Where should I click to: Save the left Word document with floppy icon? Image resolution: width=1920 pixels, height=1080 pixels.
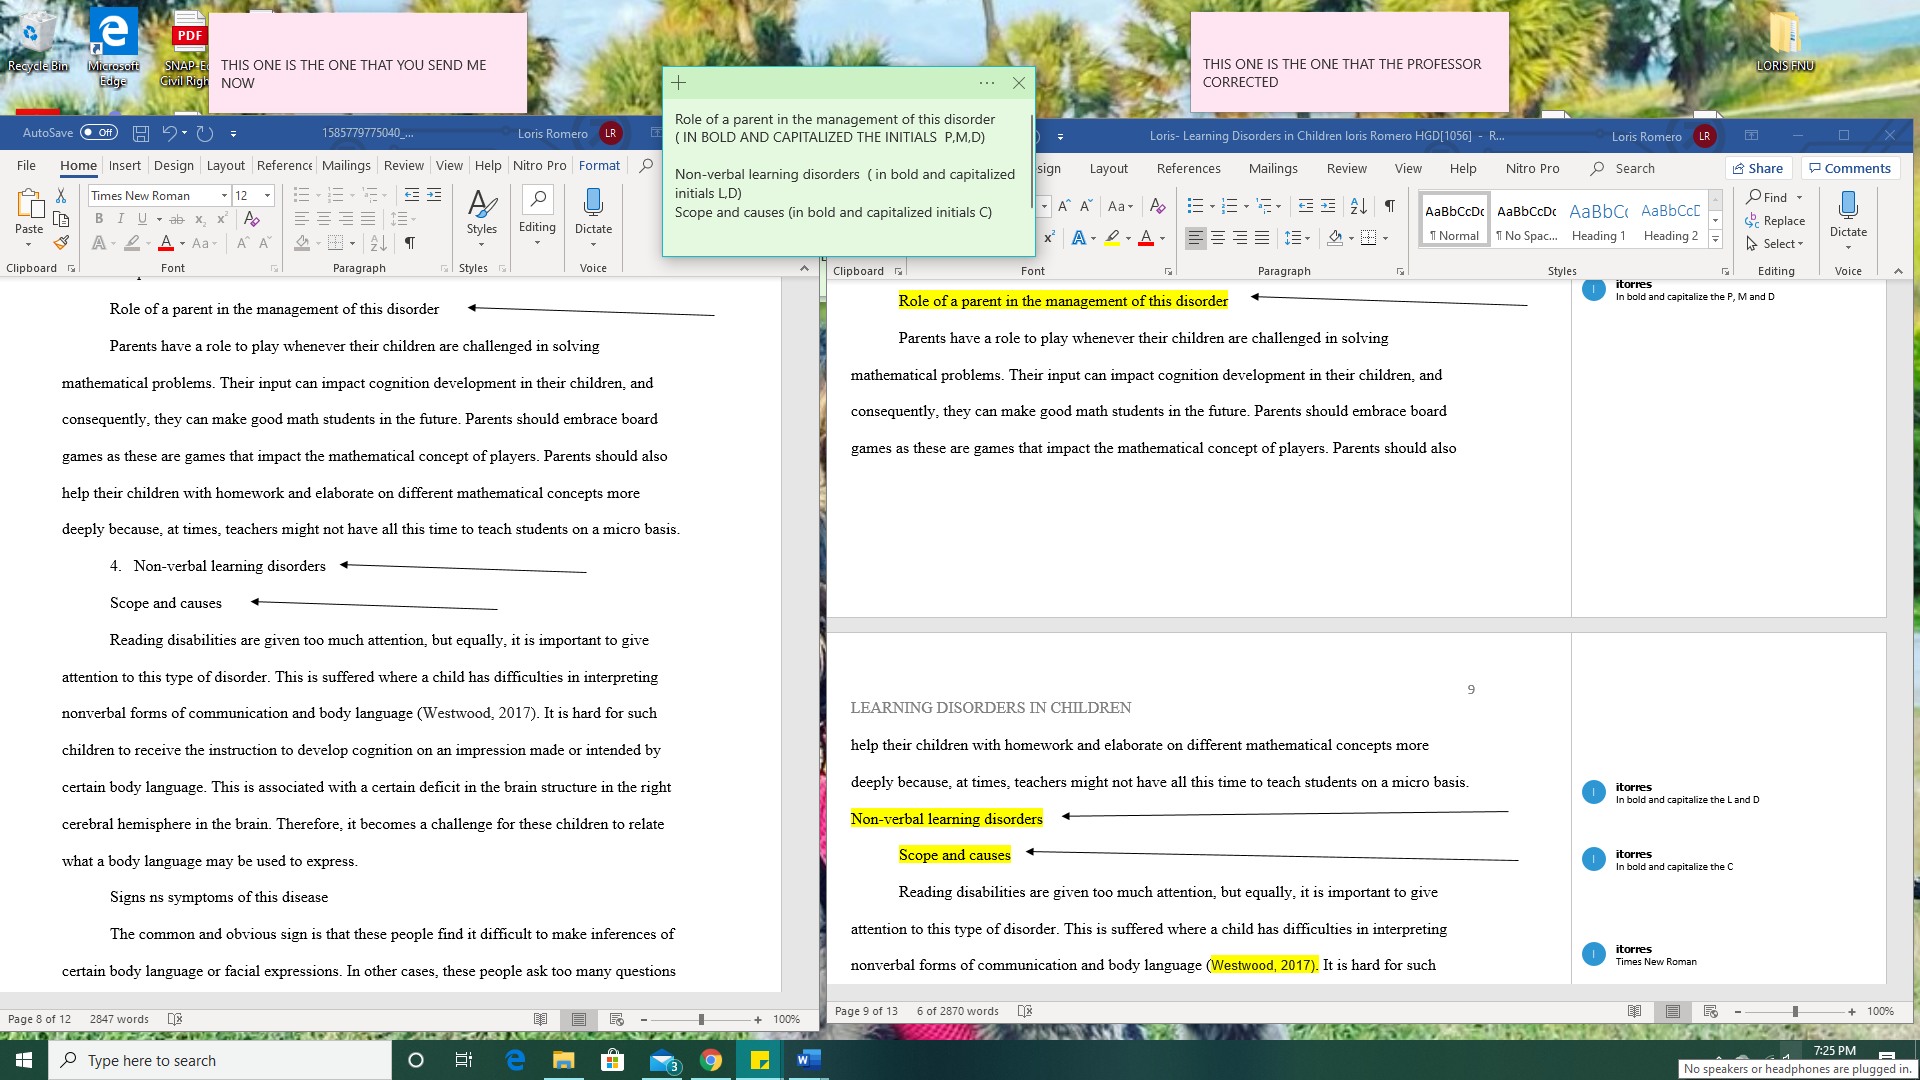(x=141, y=133)
